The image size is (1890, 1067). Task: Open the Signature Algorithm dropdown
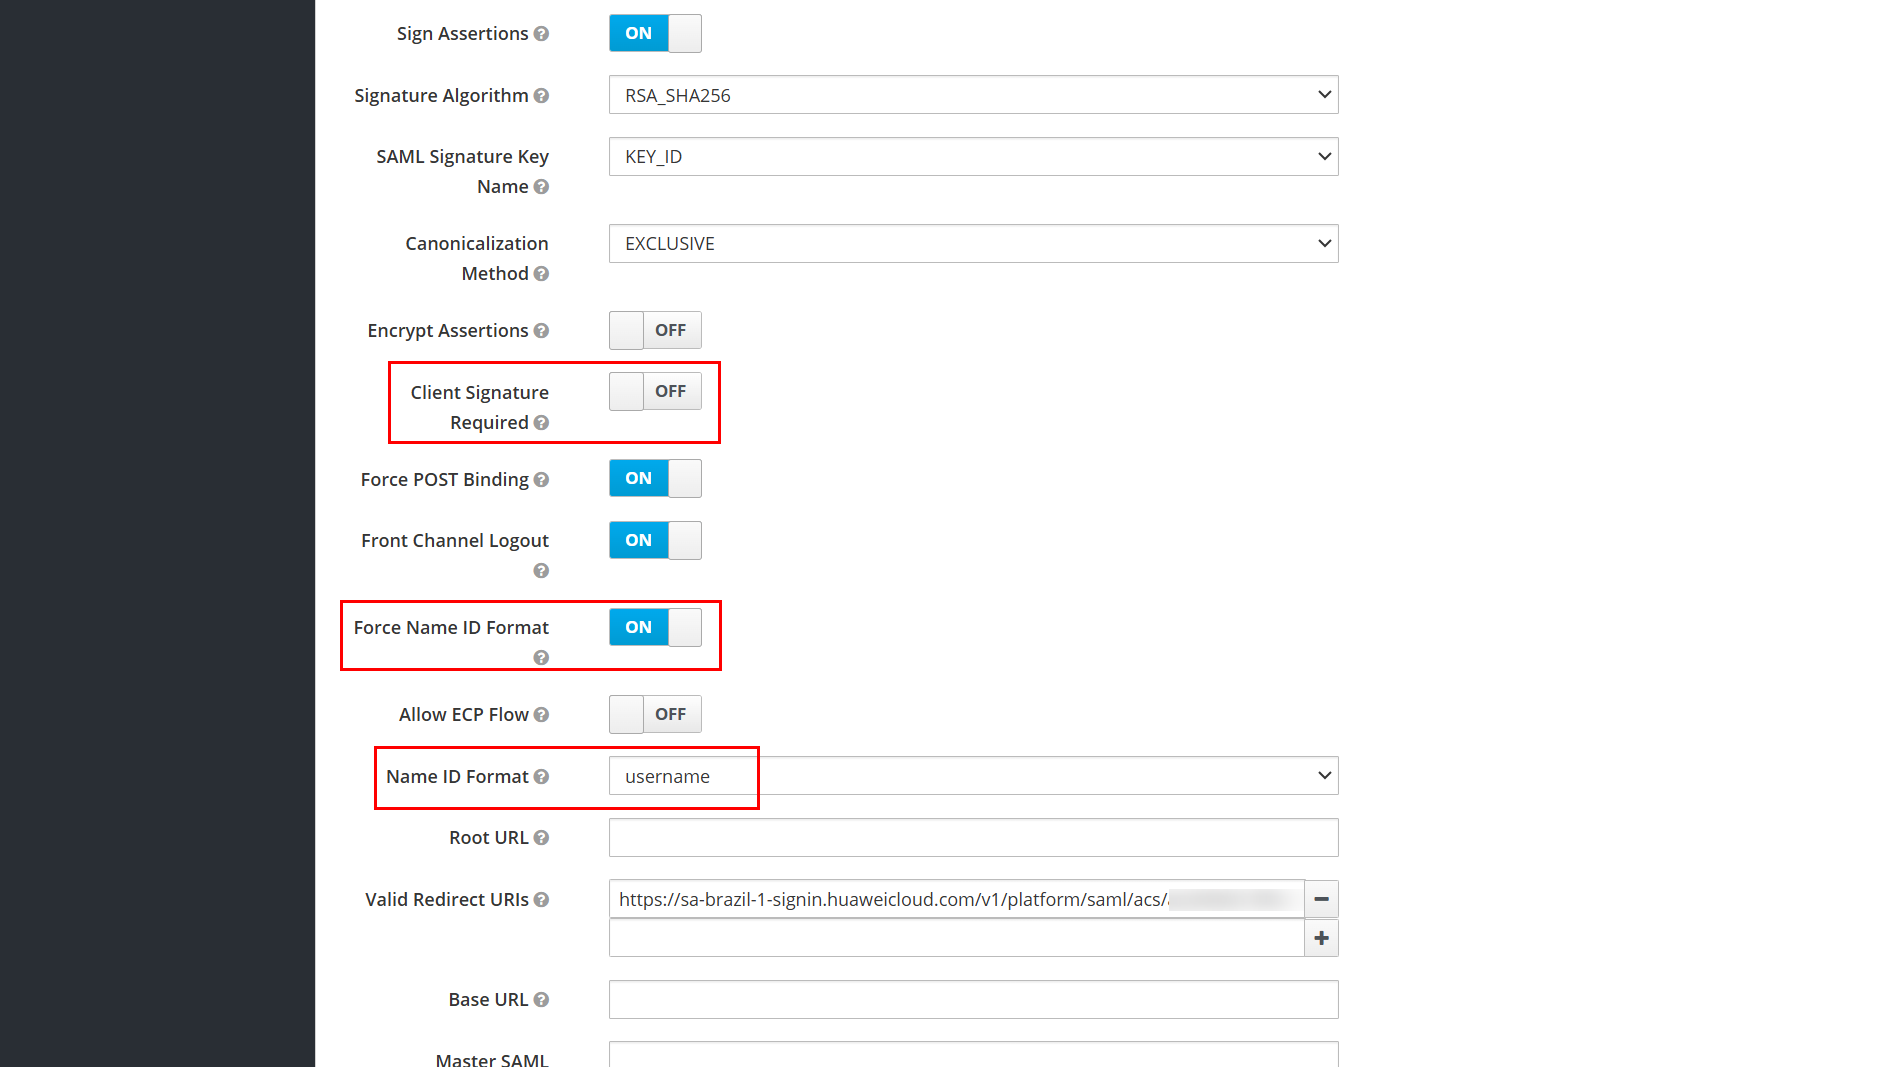click(x=973, y=95)
